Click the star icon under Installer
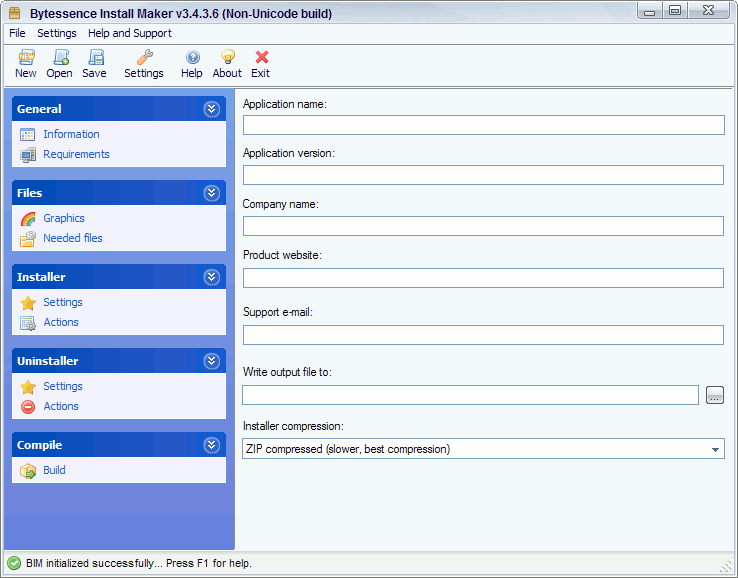Viewport: 738px width, 578px height. [x=28, y=303]
